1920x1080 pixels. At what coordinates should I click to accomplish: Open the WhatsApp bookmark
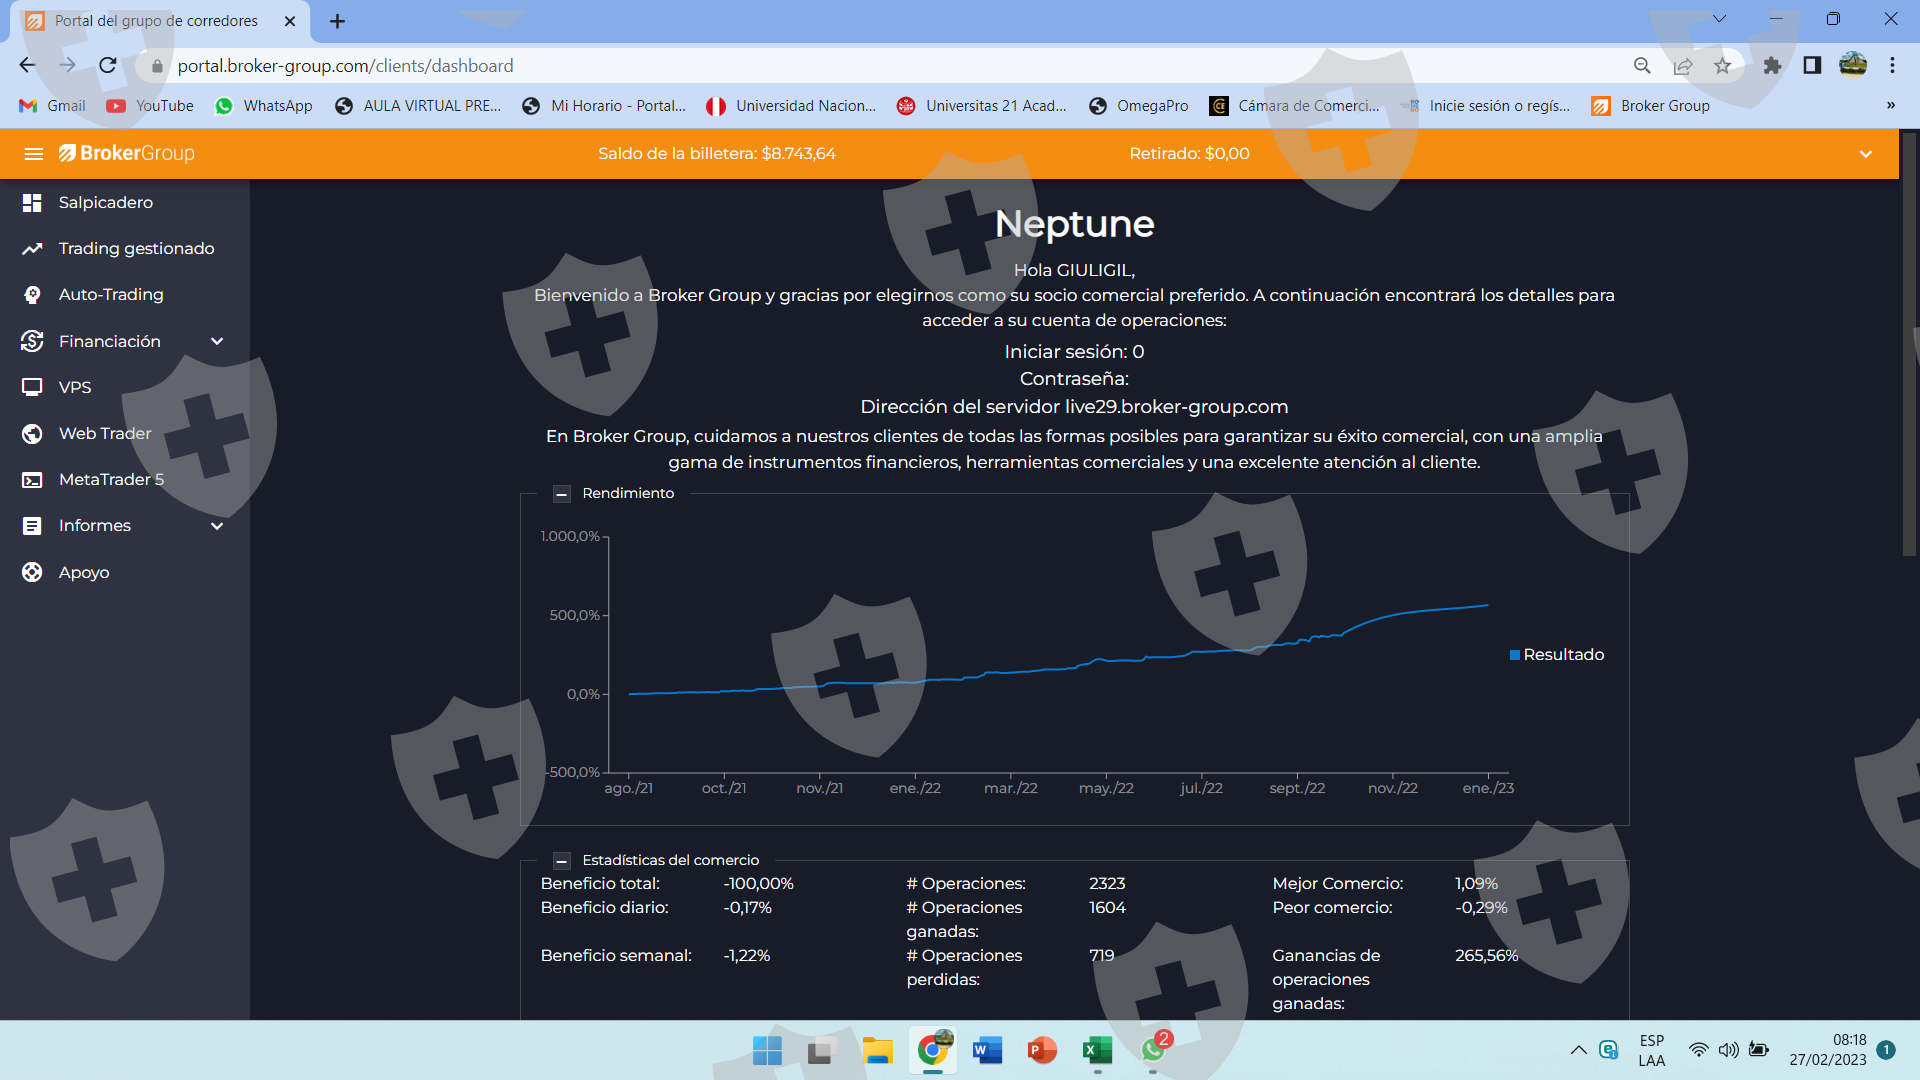[x=264, y=106]
